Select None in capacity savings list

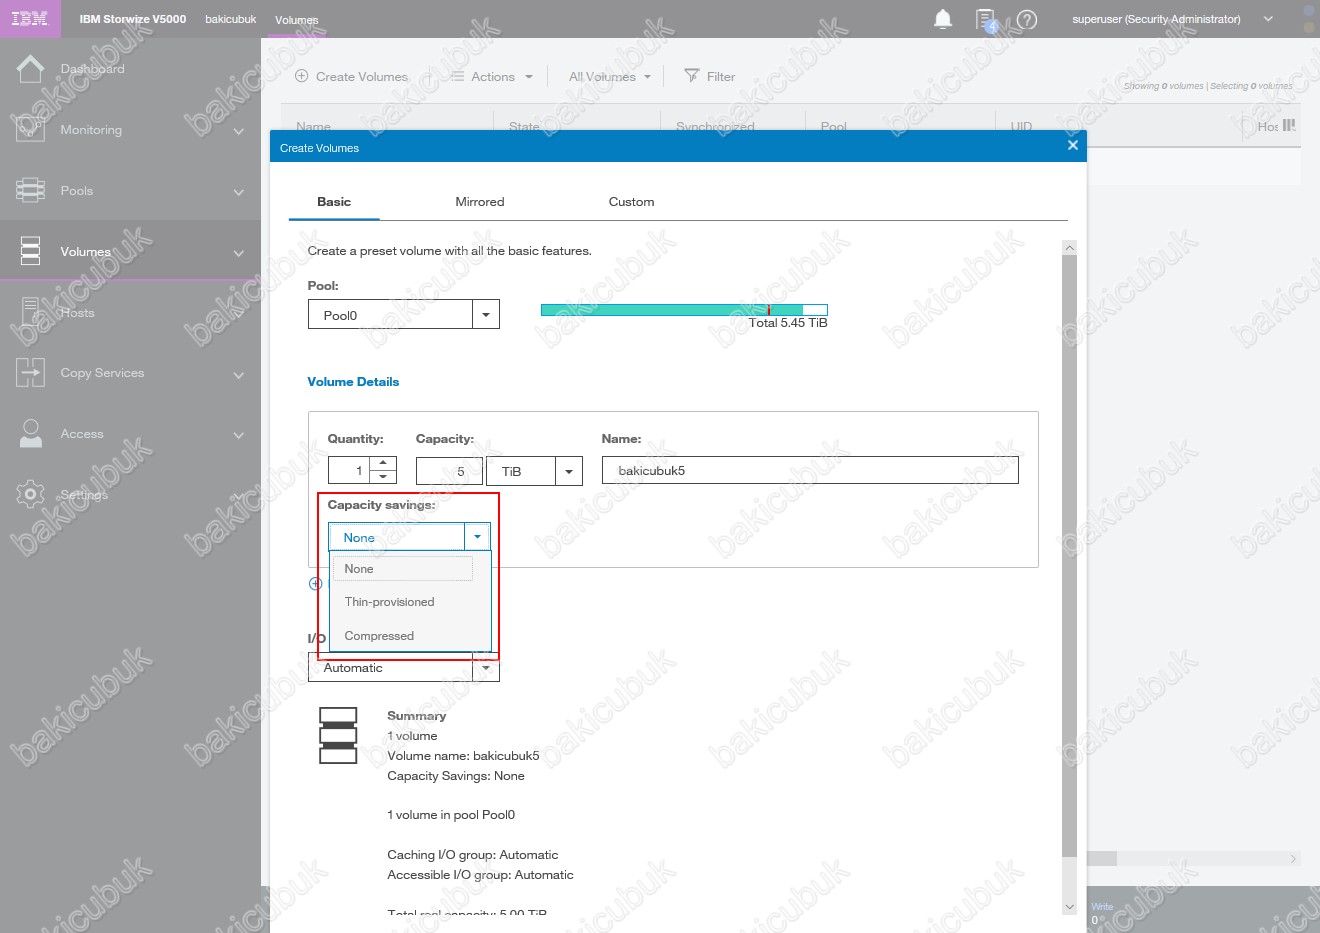[x=404, y=569]
